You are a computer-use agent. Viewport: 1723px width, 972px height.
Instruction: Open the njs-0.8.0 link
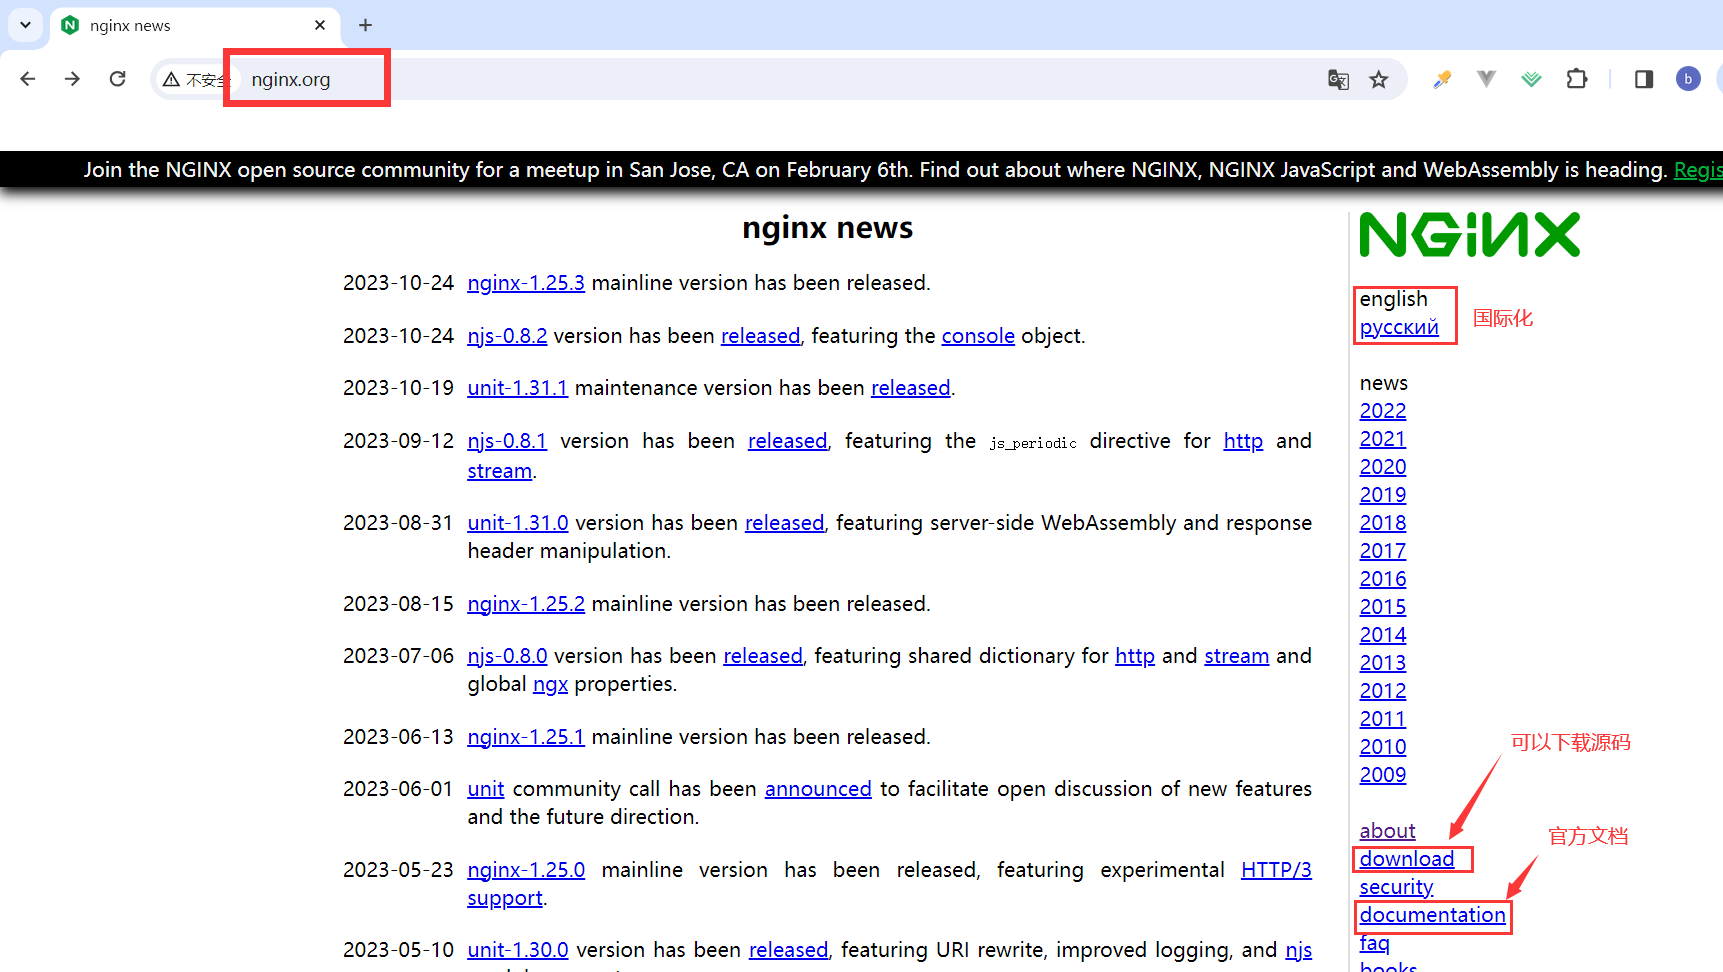coord(507,656)
